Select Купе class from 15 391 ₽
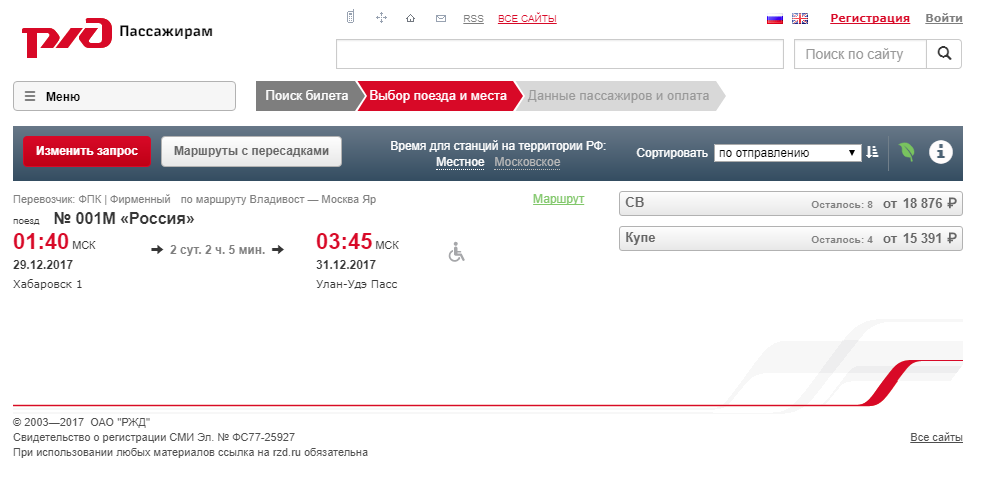 (x=791, y=238)
